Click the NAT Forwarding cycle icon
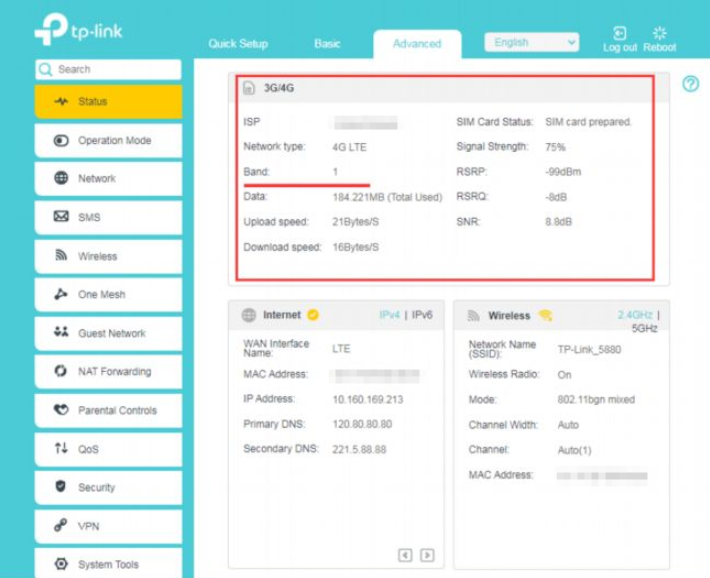This screenshot has width=710, height=578. [61, 371]
